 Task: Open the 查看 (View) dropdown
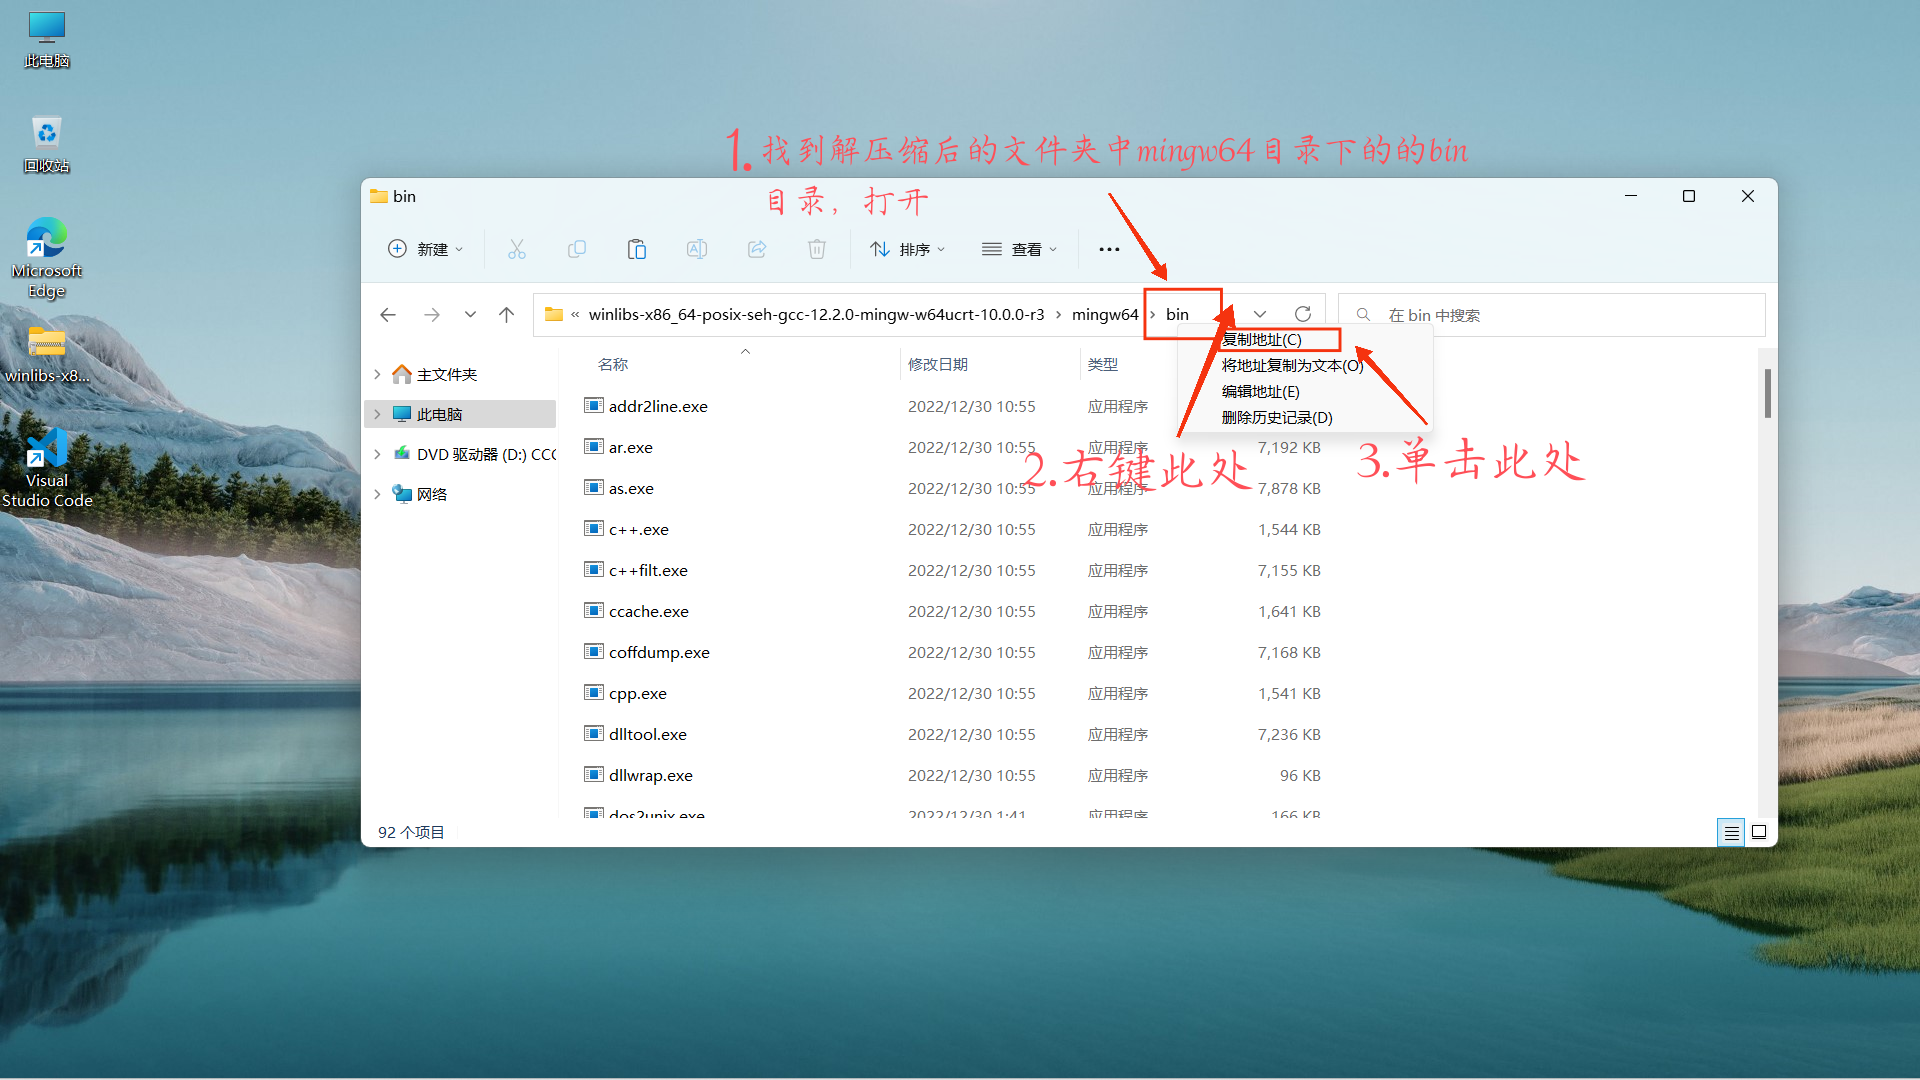click(1019, 249)
